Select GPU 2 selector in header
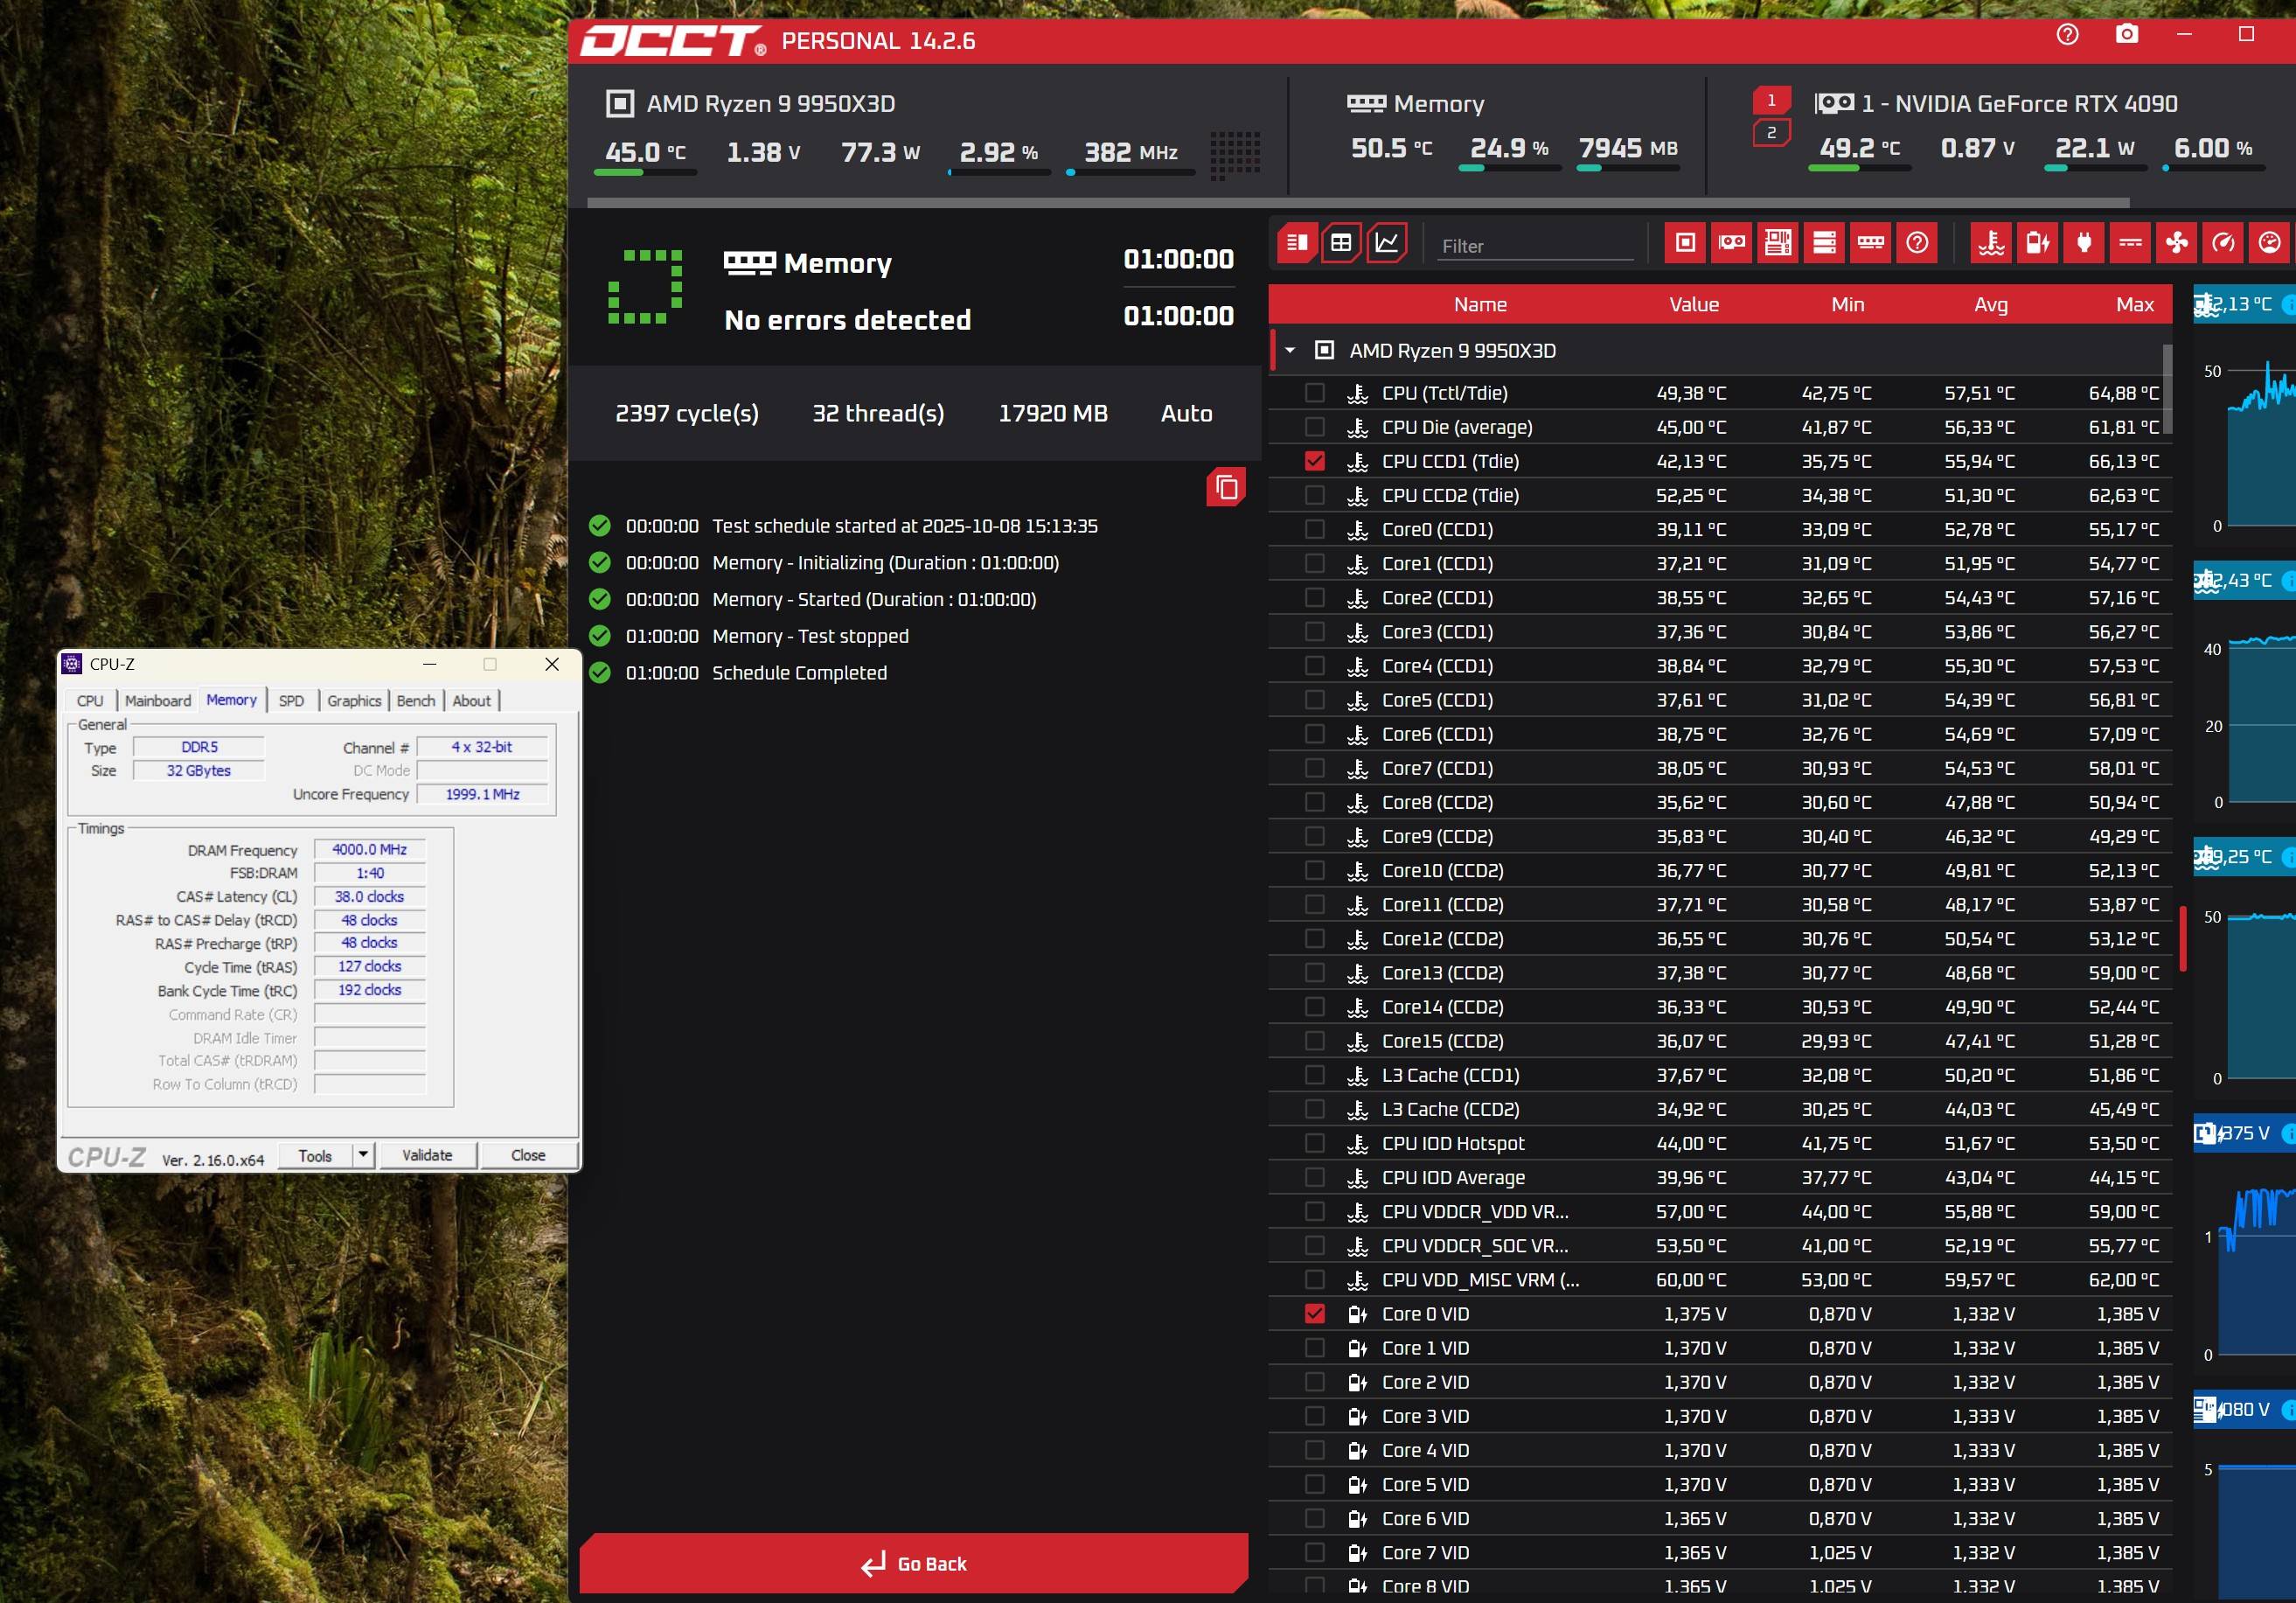This screenshot has width=2296, height=1603. point(1771,133)
